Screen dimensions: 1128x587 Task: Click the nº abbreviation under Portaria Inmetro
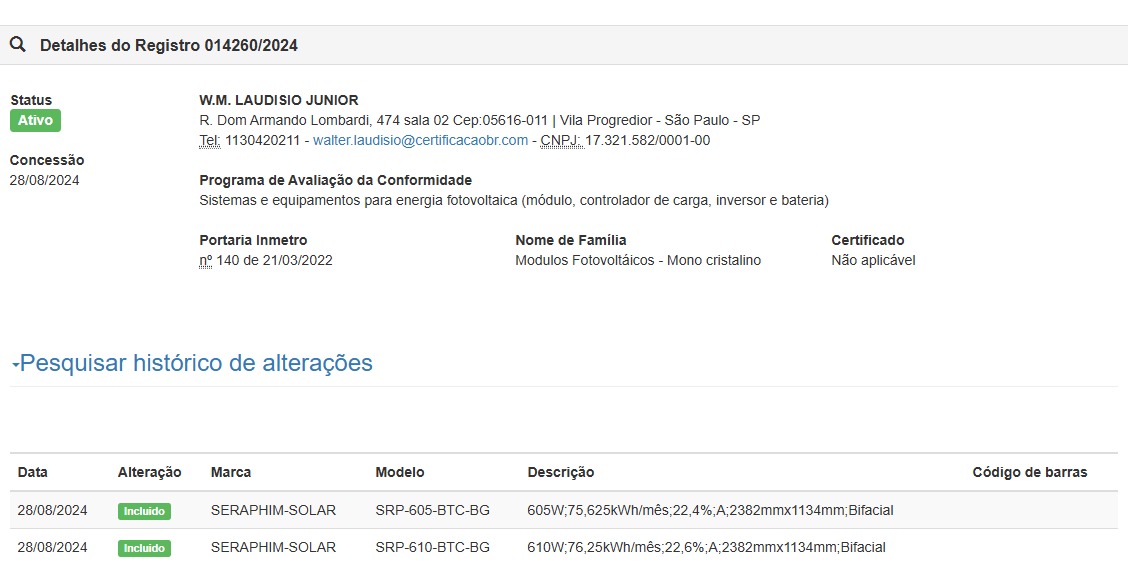tap(206, 261)
